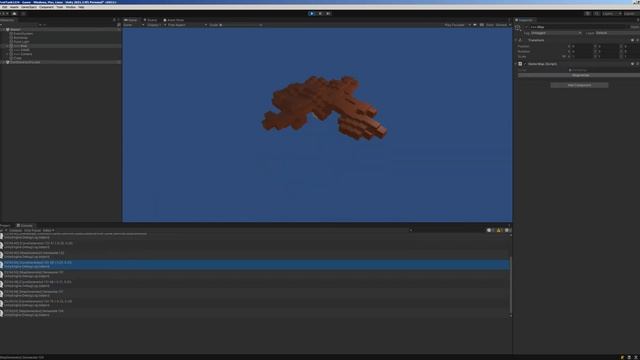Viewport: 640px width, 360px height.
Task: Toggle the Hierarchy panel lock icon
Action: tap(114, 20)
